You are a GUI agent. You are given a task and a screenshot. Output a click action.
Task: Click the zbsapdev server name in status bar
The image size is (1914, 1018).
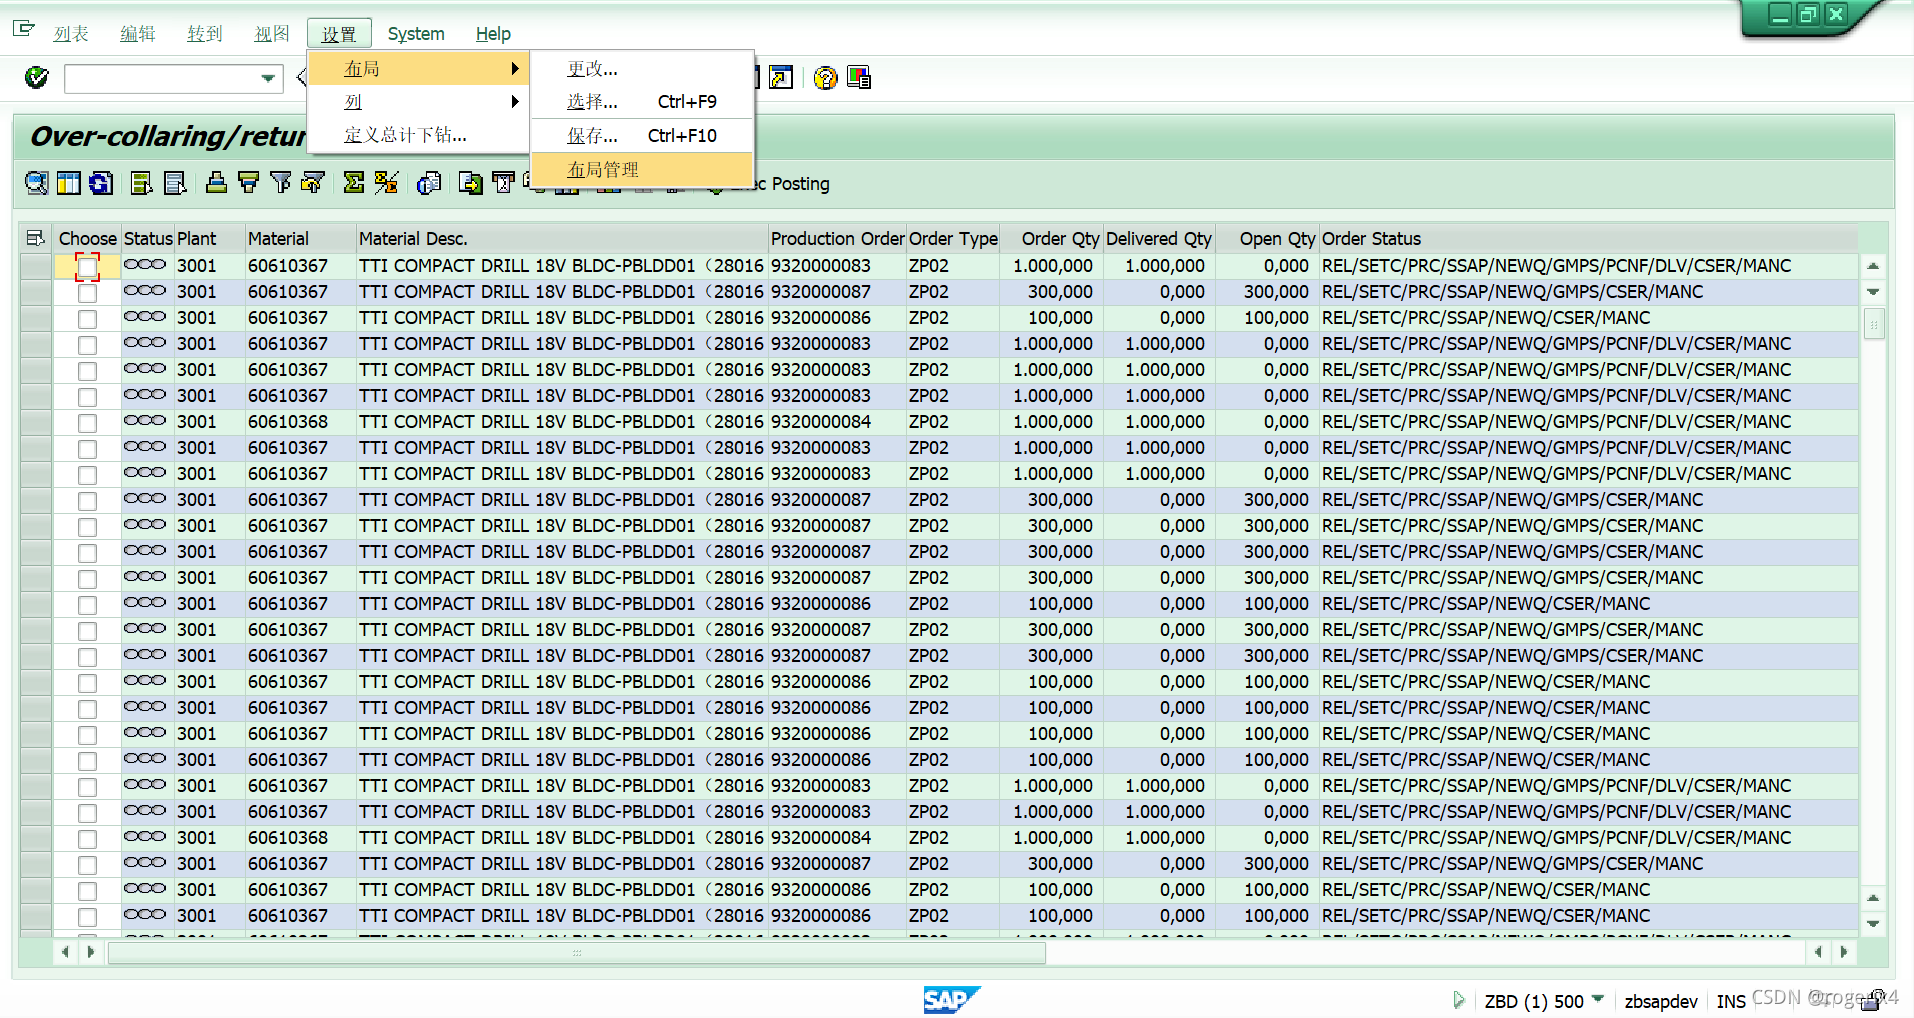pos(1661,1001)
